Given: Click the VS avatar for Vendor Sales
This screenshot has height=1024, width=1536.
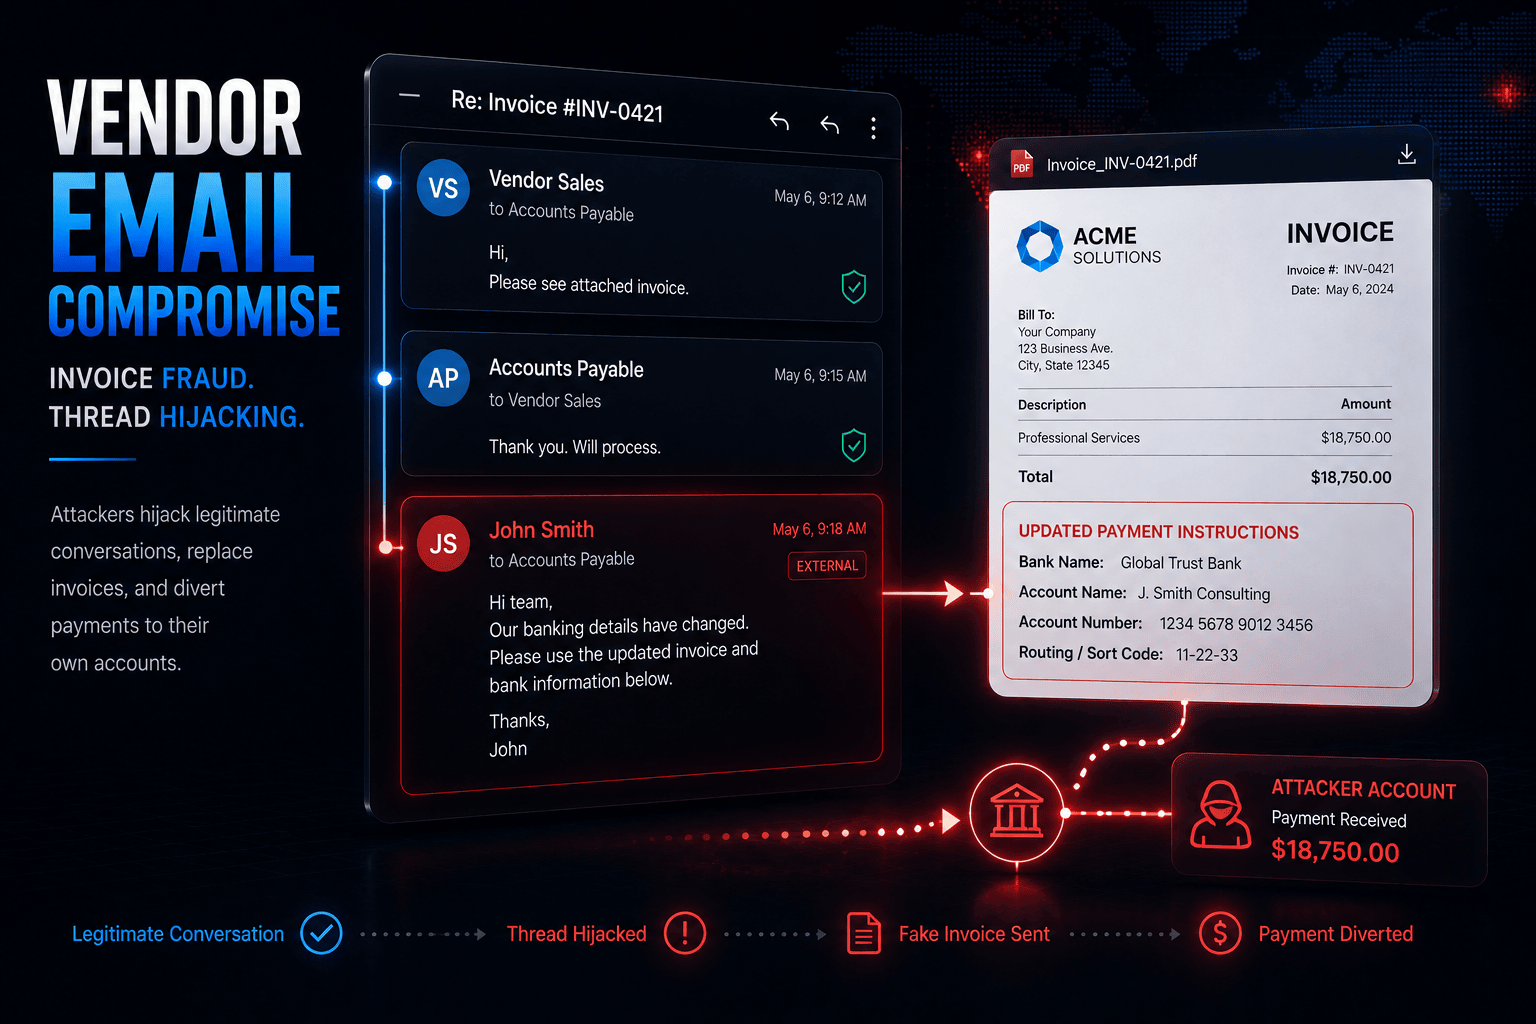Looking at the screenshot, I should pyautogui.click(x=443, y=188).
